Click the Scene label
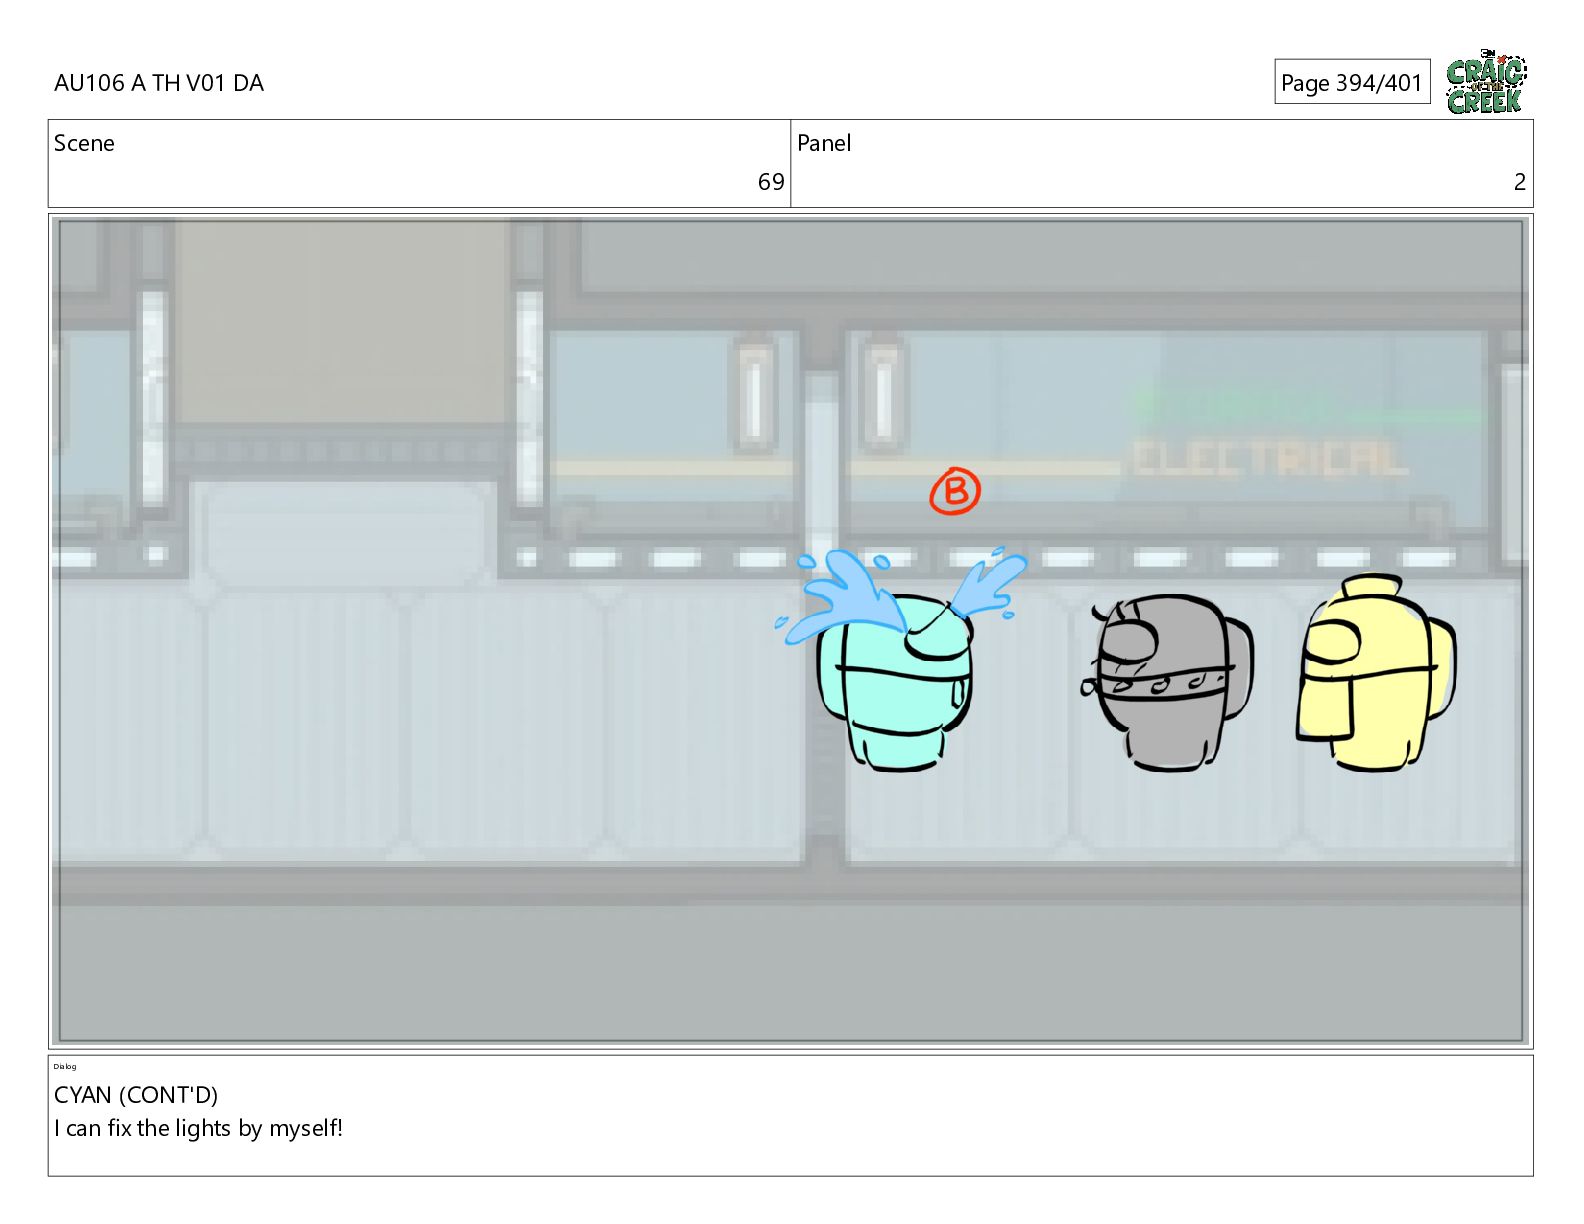This screenshot has width=1584, height=1224. click(x=84, y=143)
